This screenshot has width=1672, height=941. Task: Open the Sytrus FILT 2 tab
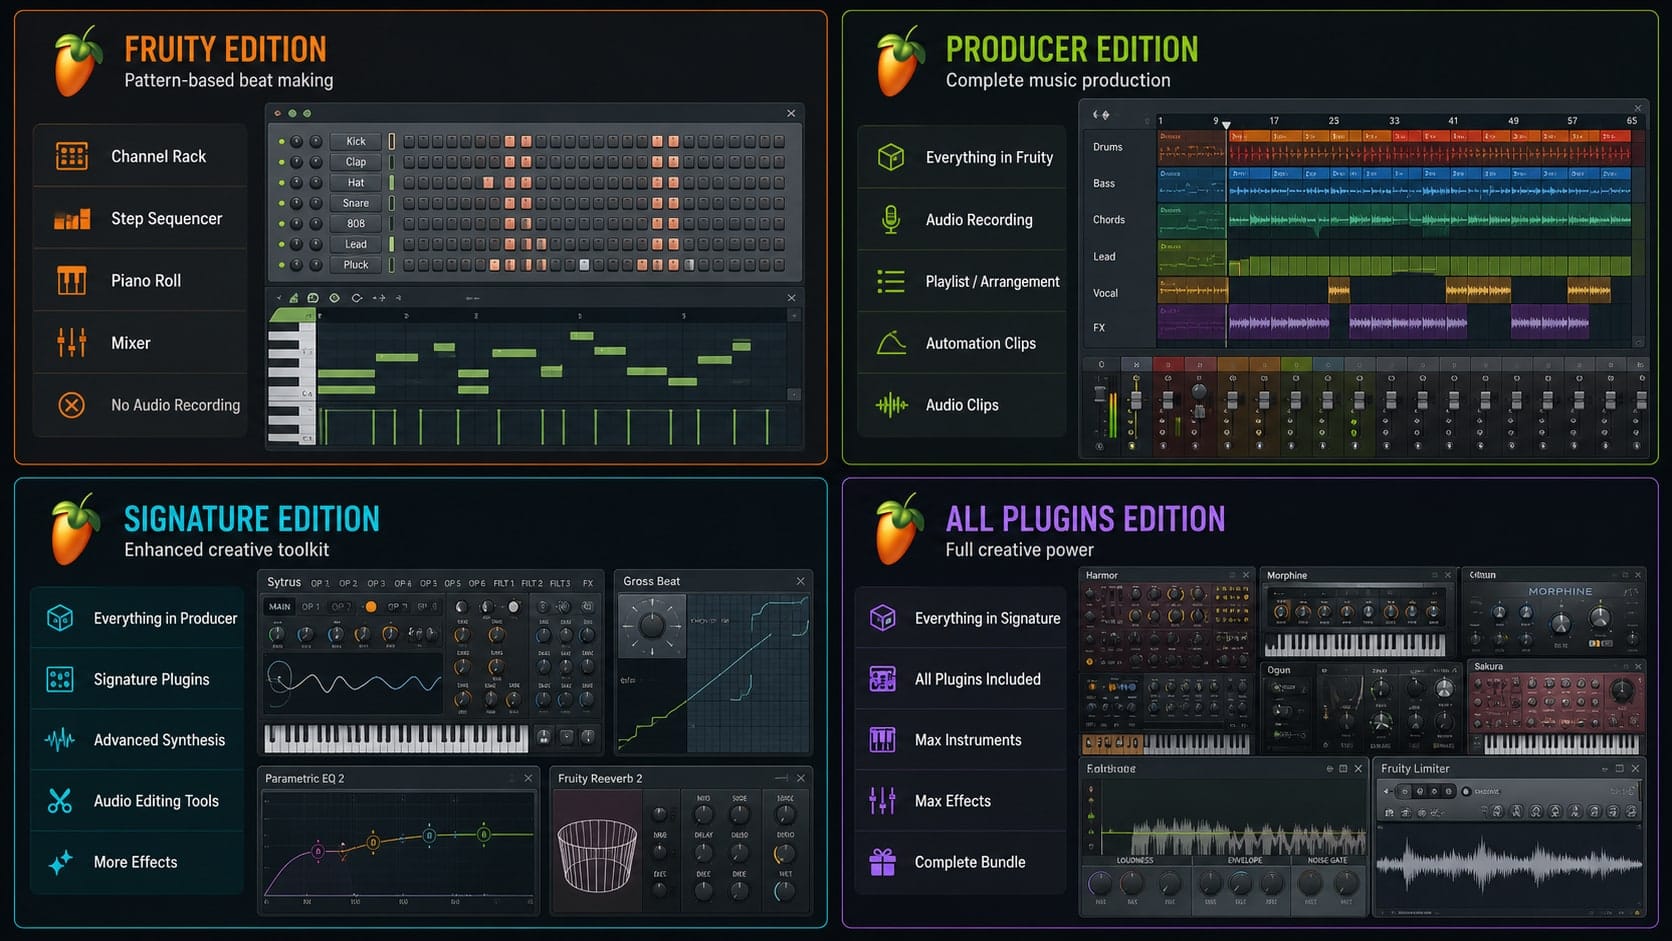(532, 583)
